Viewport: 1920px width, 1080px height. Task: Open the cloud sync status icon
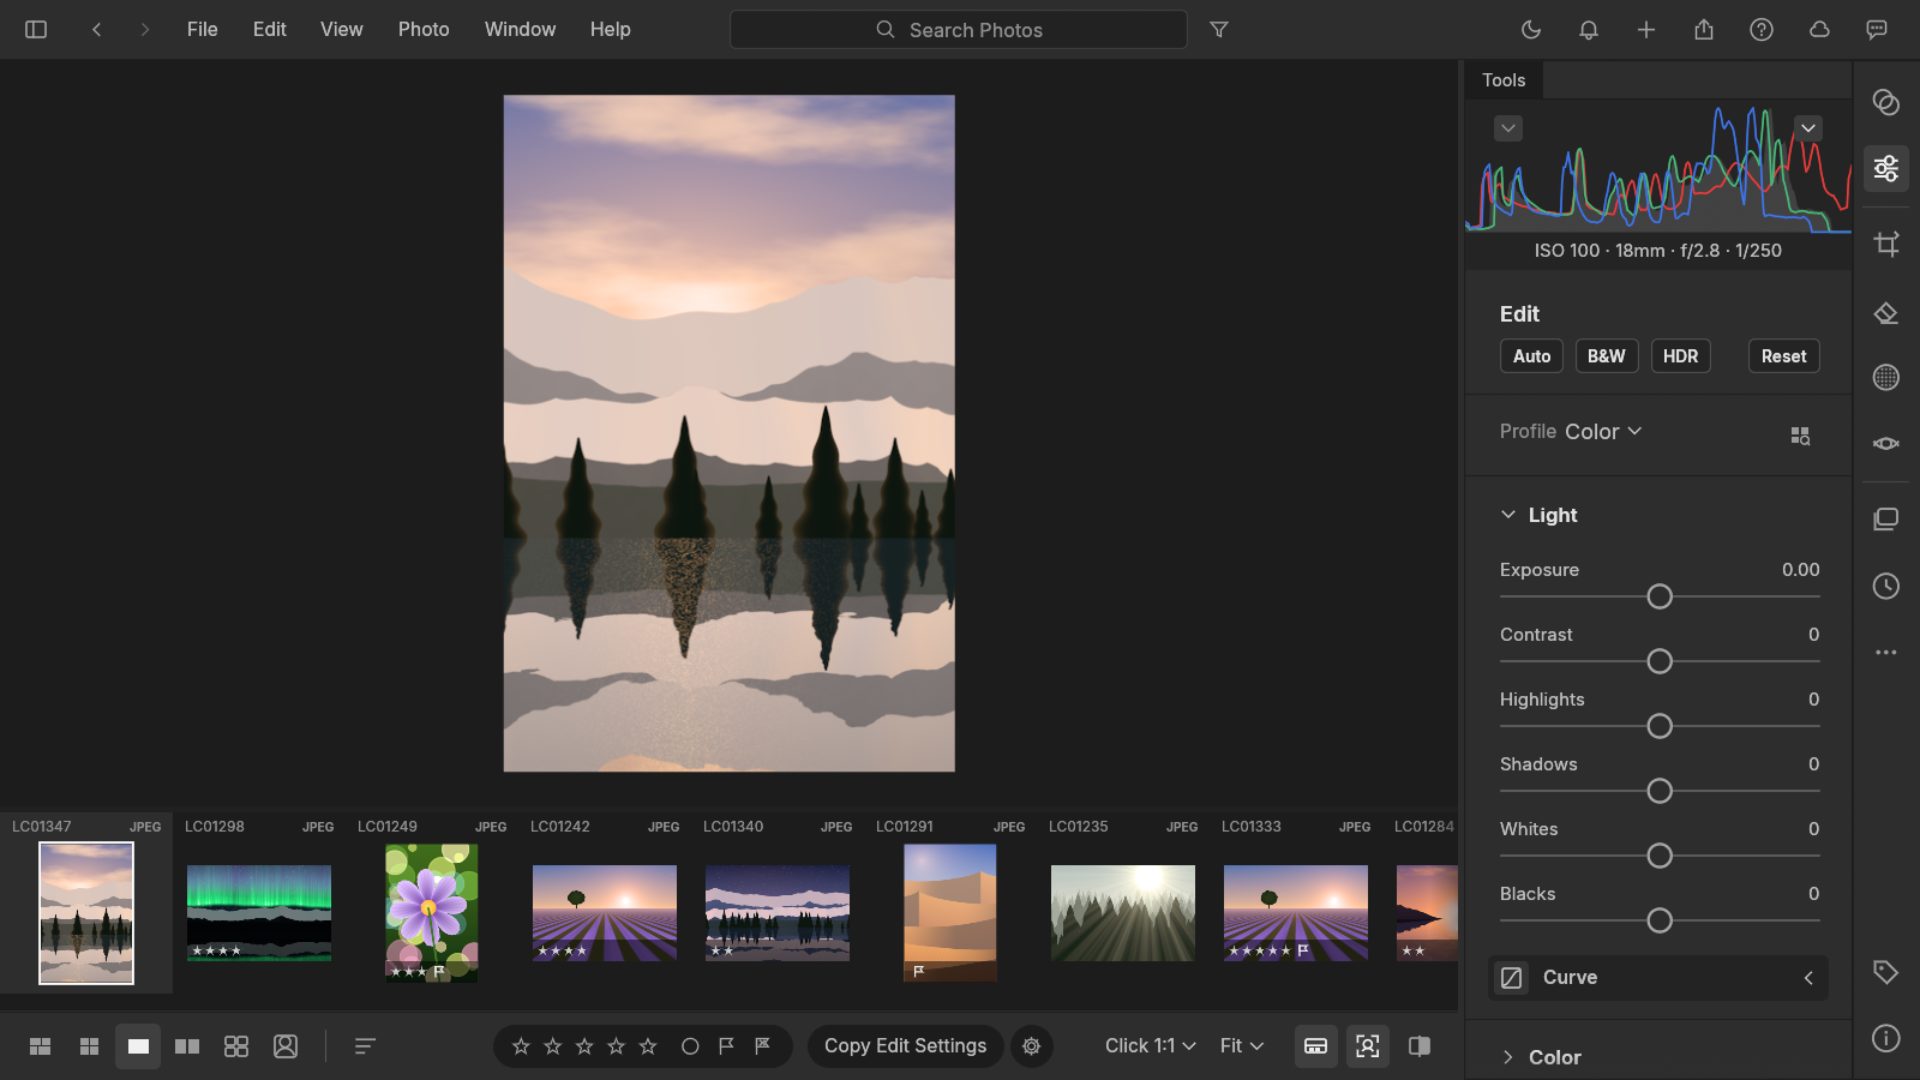(x=1819, y=30)
